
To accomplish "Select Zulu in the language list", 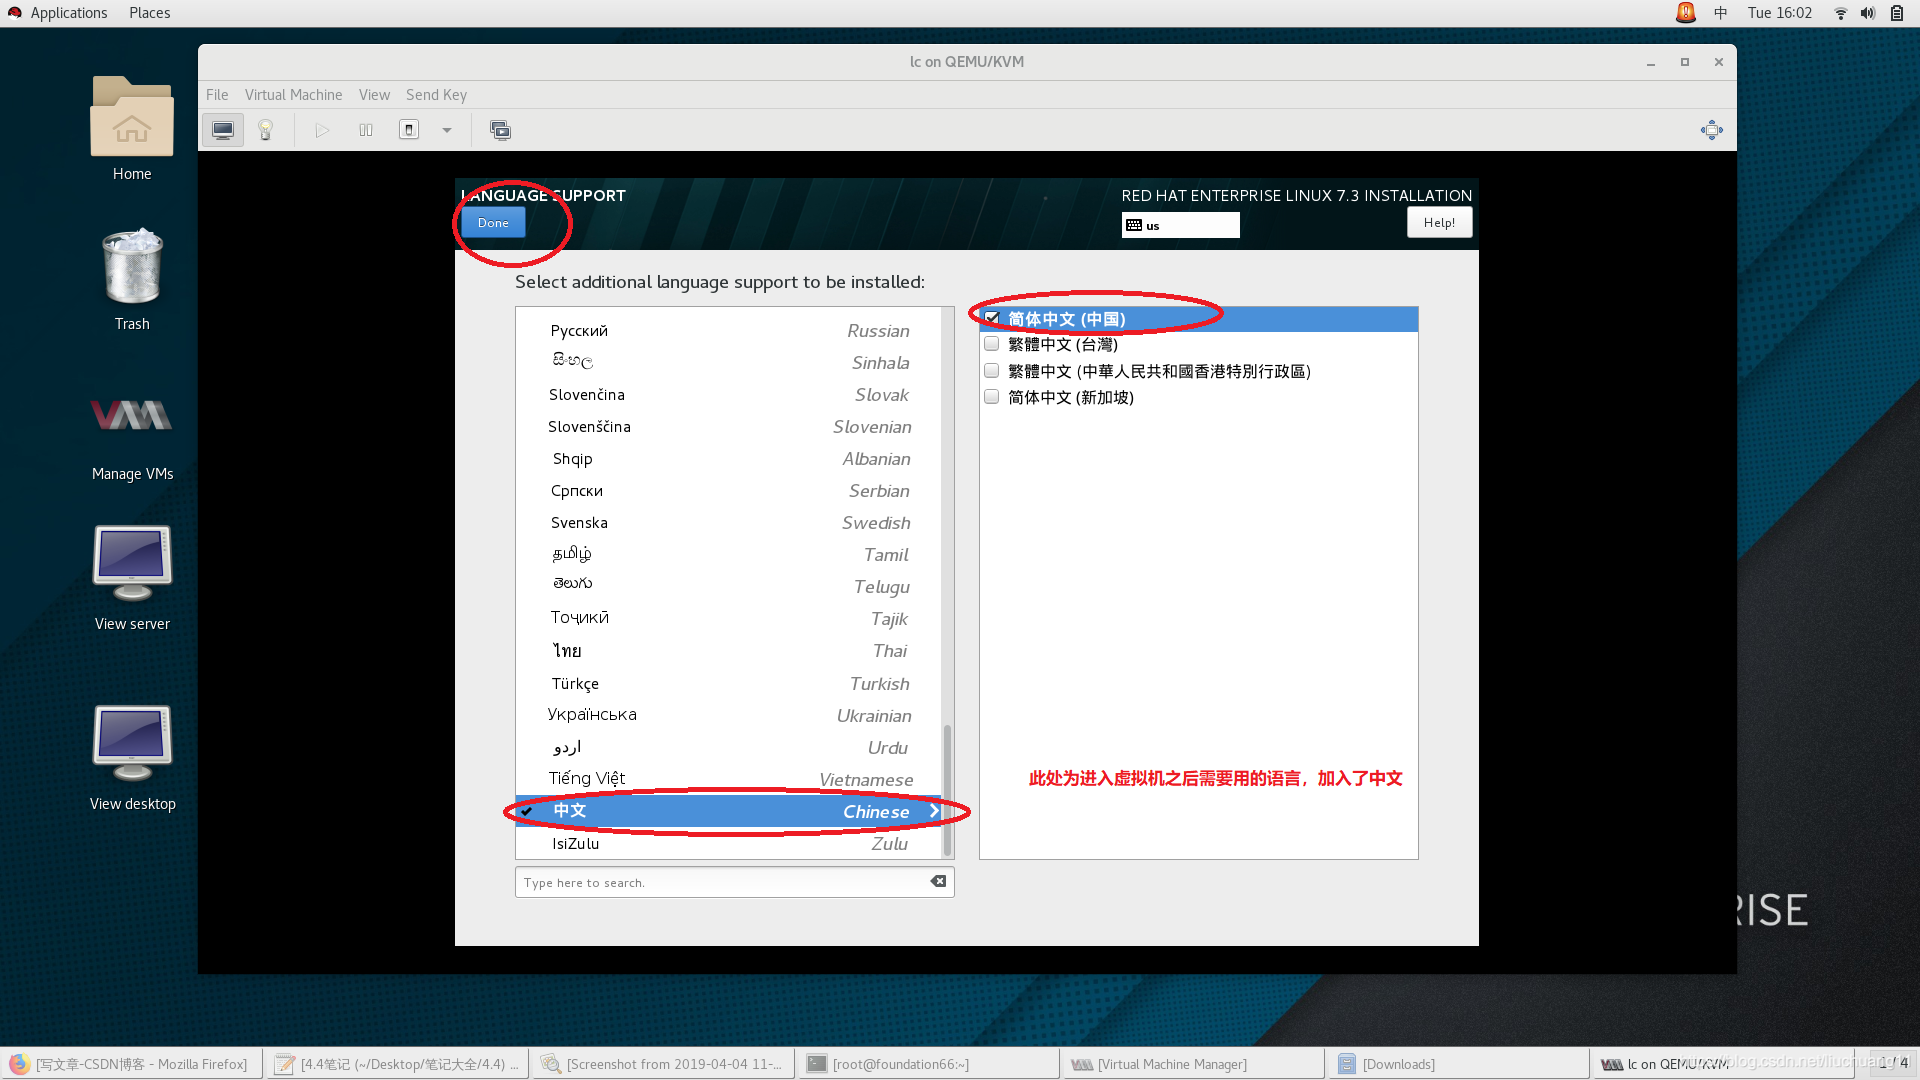I will (729, 844).
